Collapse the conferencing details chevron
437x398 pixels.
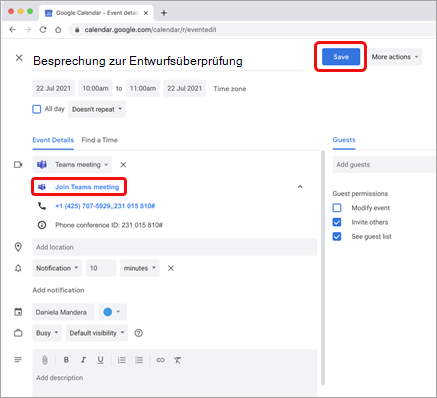tap(300, 187)
